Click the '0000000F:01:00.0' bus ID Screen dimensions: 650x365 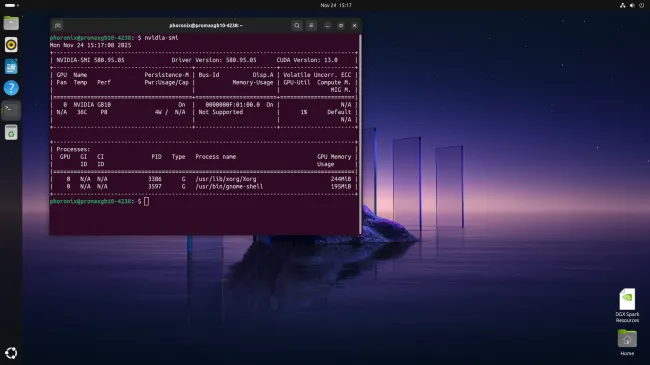tap(233, 105)
